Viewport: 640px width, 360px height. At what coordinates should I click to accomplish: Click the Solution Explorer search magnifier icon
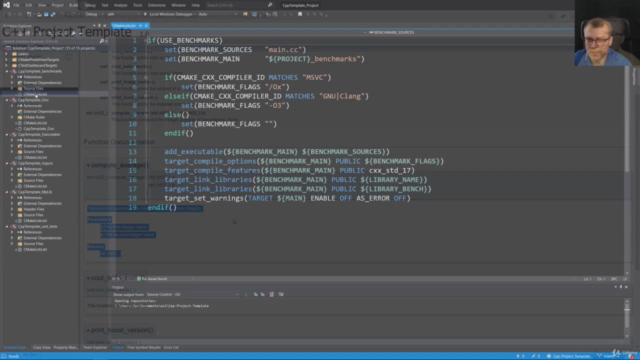click(x=102, y=41)
